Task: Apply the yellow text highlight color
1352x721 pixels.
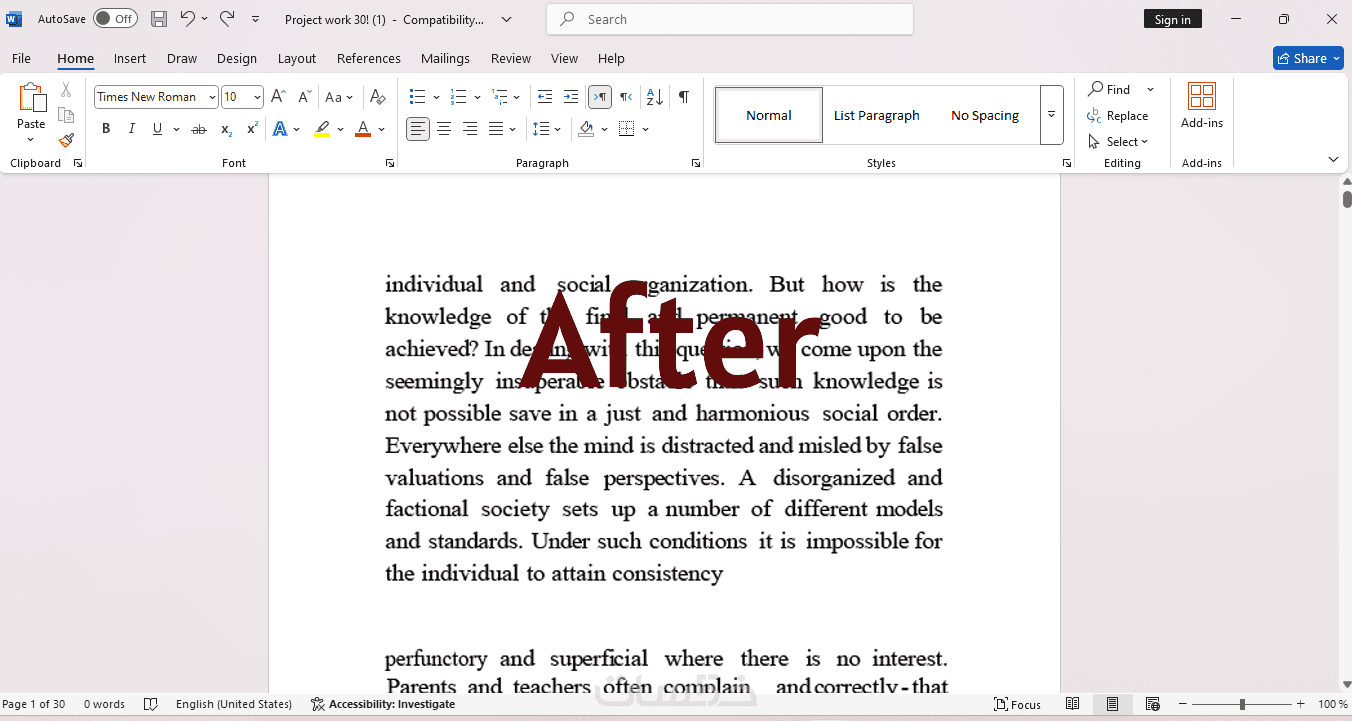Action: 322,129
